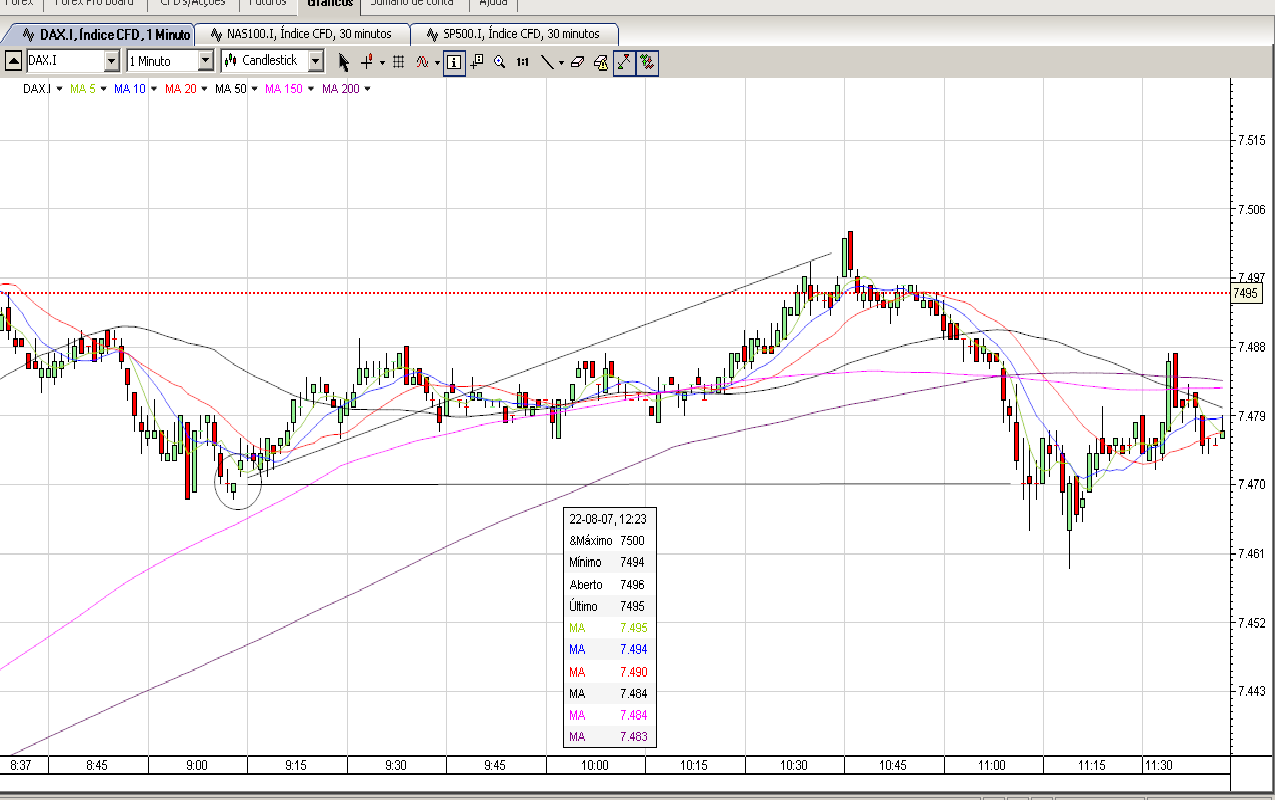Click the 7.443 price axis label
1280x800 pixels.
pos(1253,691)
